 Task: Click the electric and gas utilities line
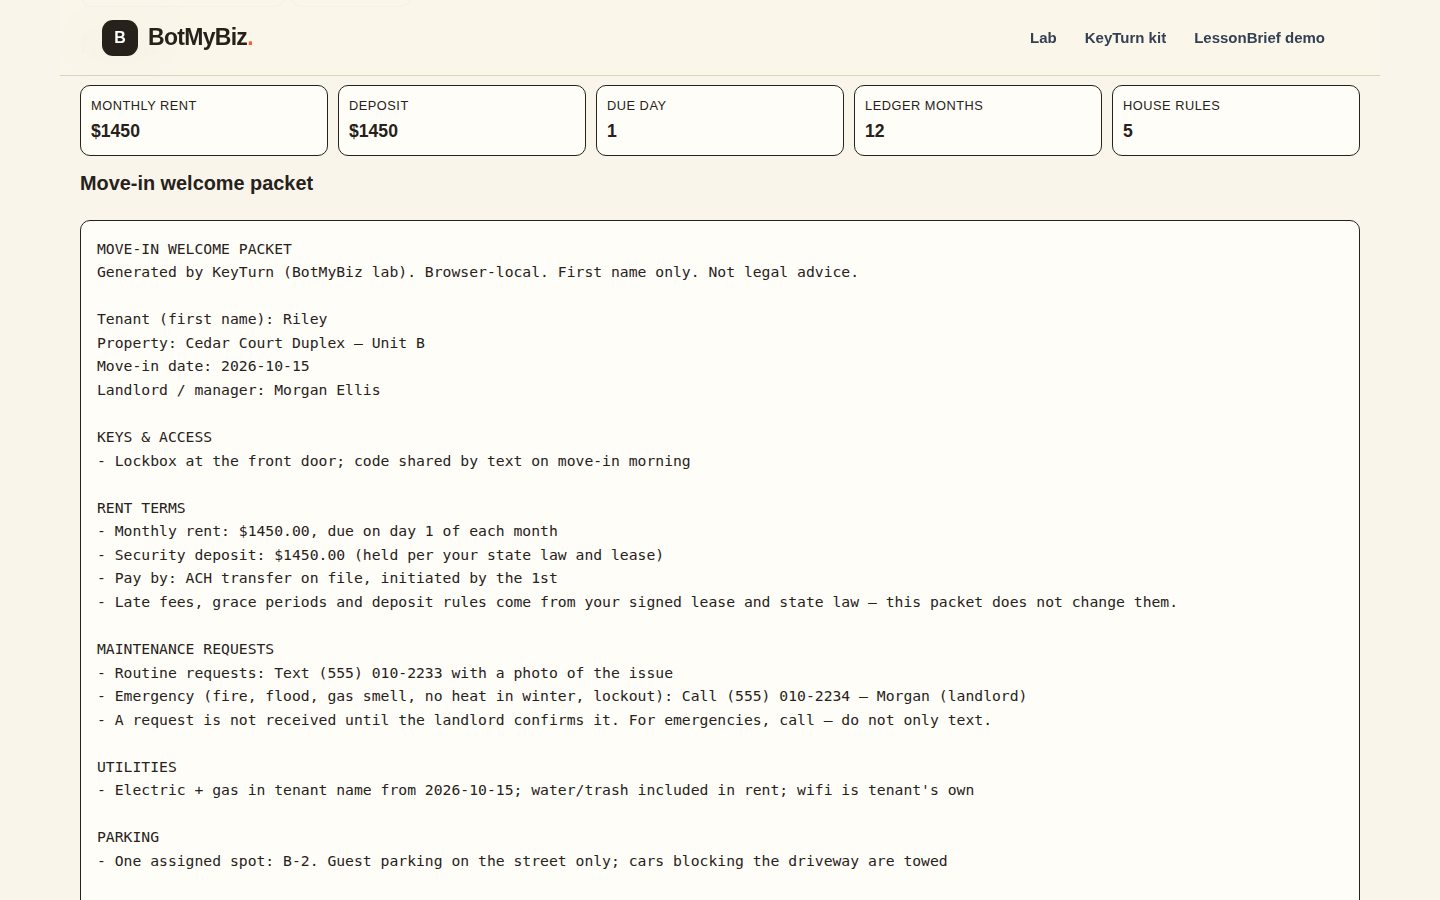[x=535, y=790]
